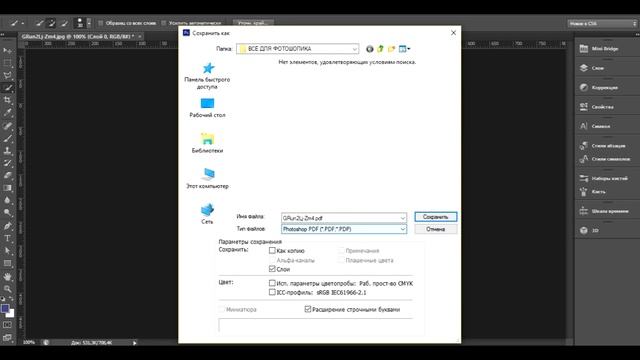Open the 'Свойства' panel
Viewport: 640px width, 360px height.
(x=597, y=107)
